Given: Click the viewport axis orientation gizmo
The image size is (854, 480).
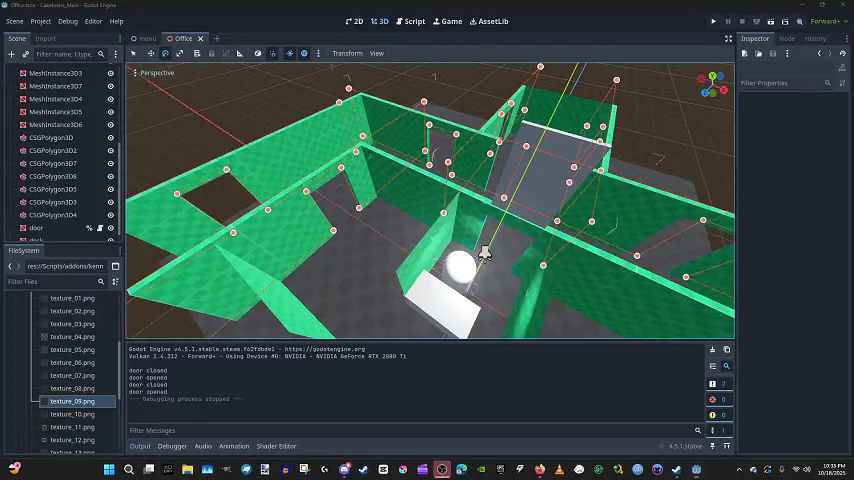Looking at the screenshot, I should click(x=713, y=84).
